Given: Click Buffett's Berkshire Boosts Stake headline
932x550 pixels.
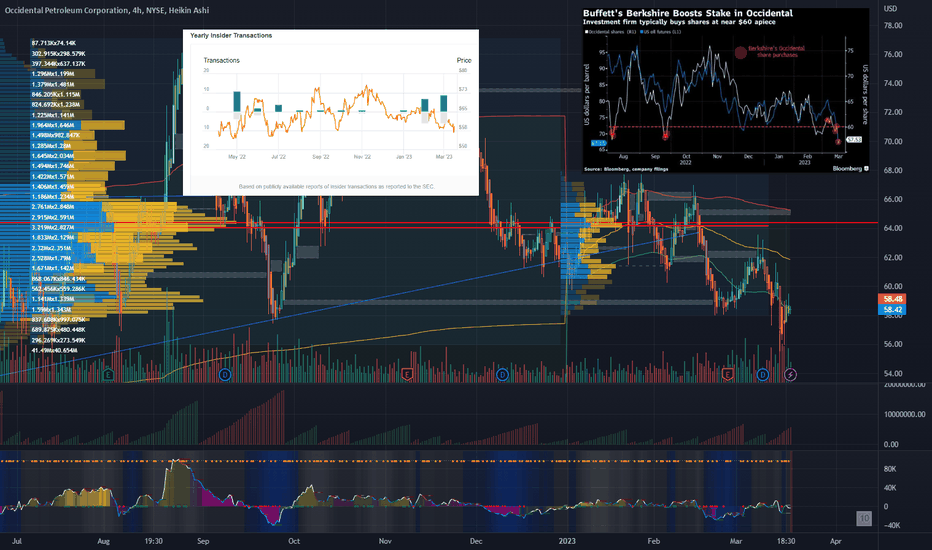Looking at the screenshot, I should (x=688, y=13).
